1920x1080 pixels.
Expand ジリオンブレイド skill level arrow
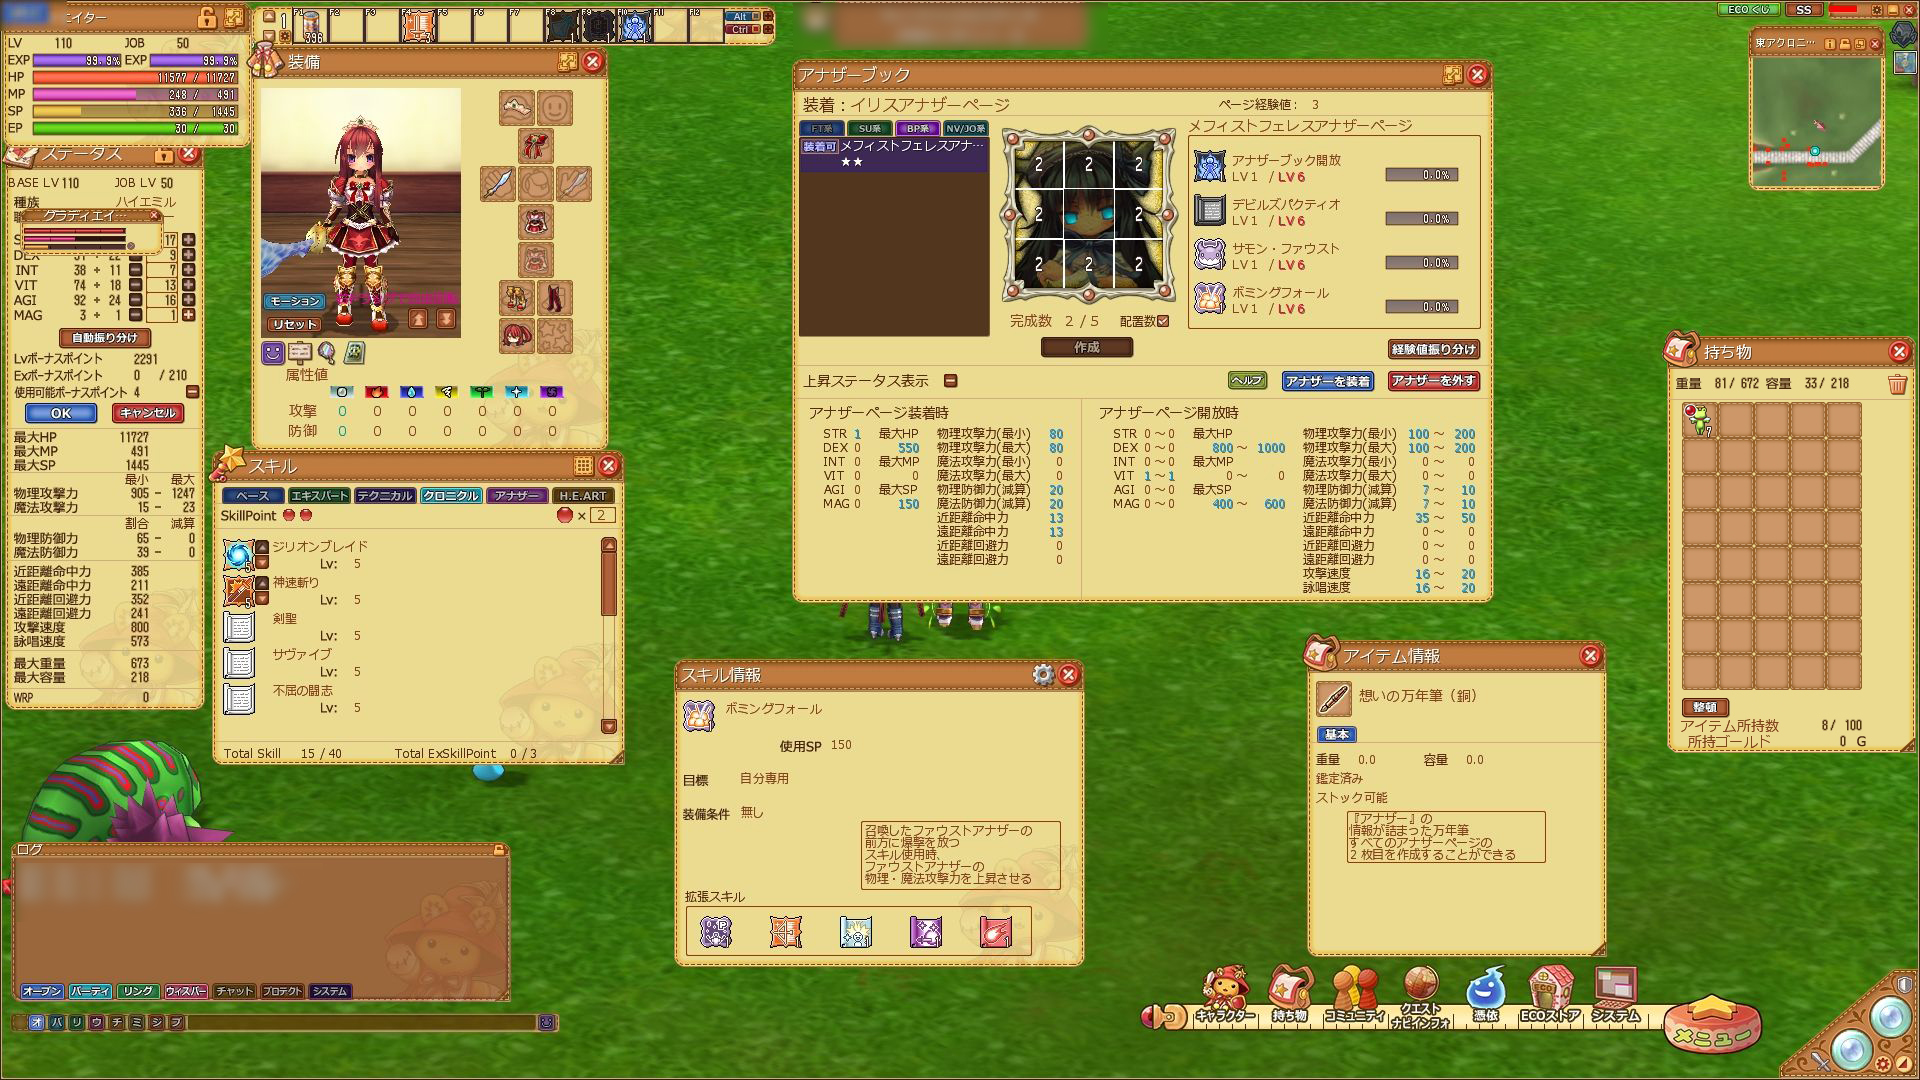click(262, 547)
